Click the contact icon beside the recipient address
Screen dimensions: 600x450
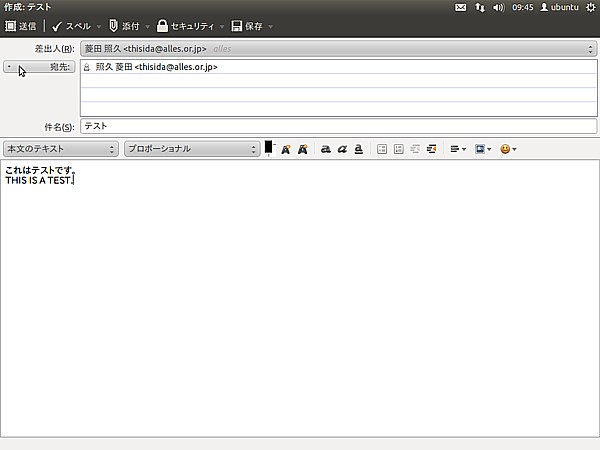coord(87,67)
